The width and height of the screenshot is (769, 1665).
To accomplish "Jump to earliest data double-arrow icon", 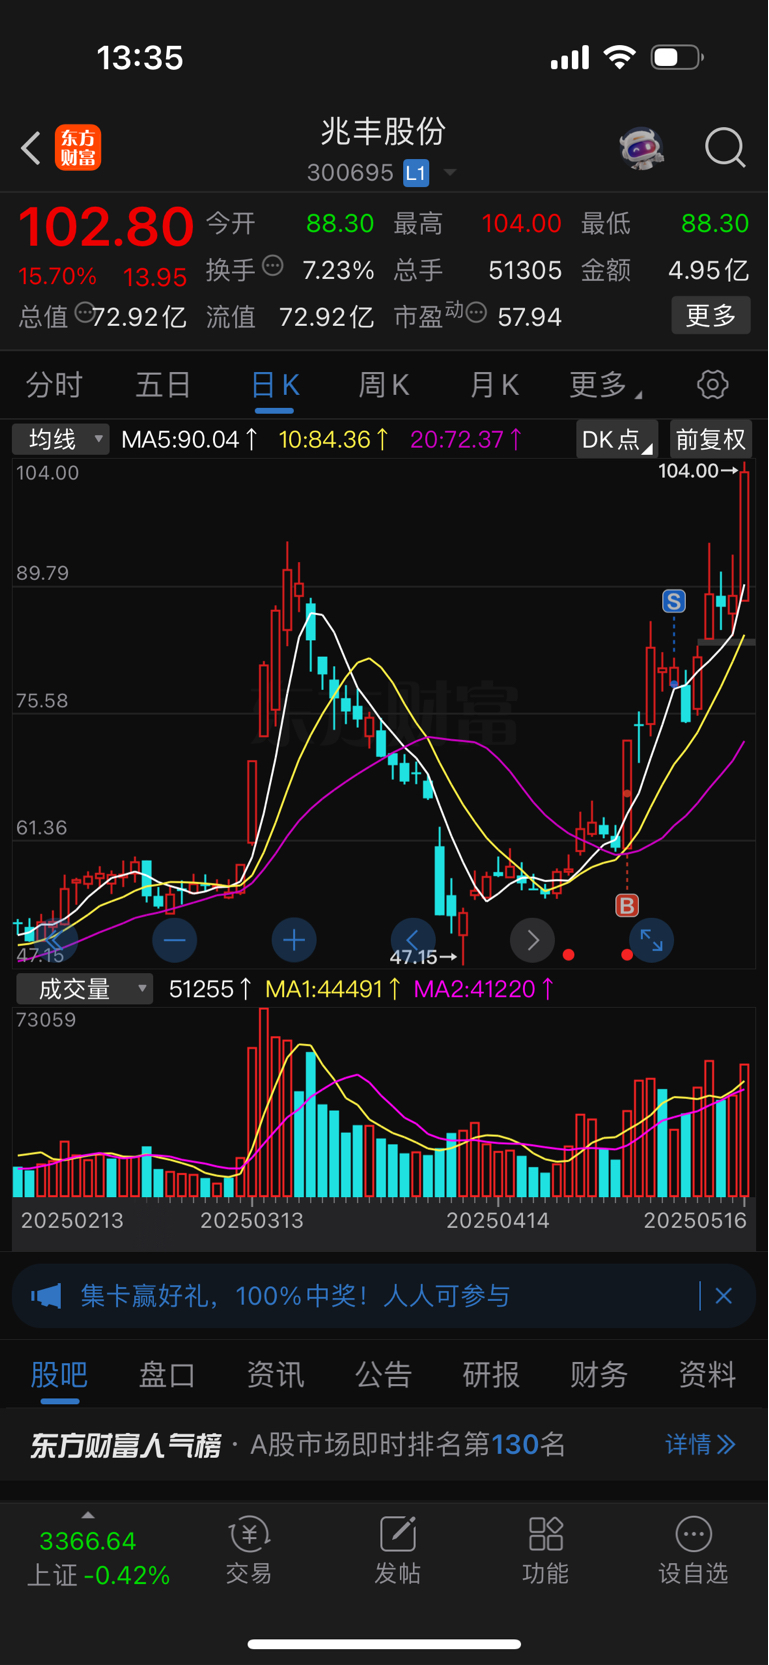I will 55,940.
